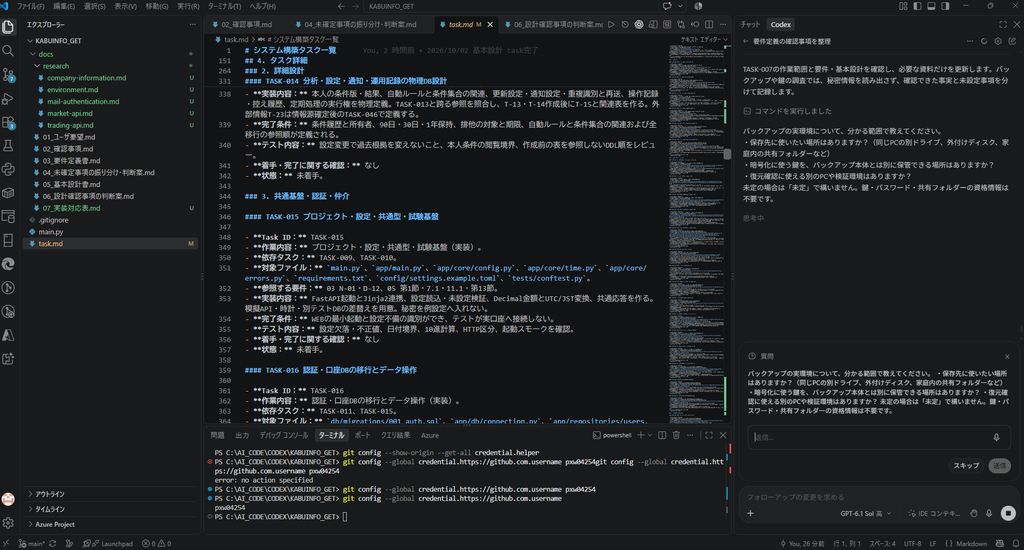Open Codex settings hexagon gear icon

tap(998, 41)
